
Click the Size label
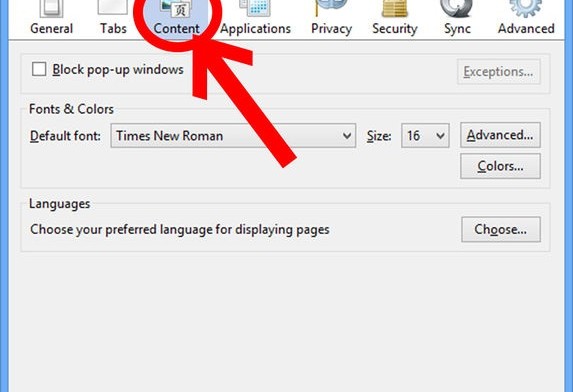click(x=379, y=136)
